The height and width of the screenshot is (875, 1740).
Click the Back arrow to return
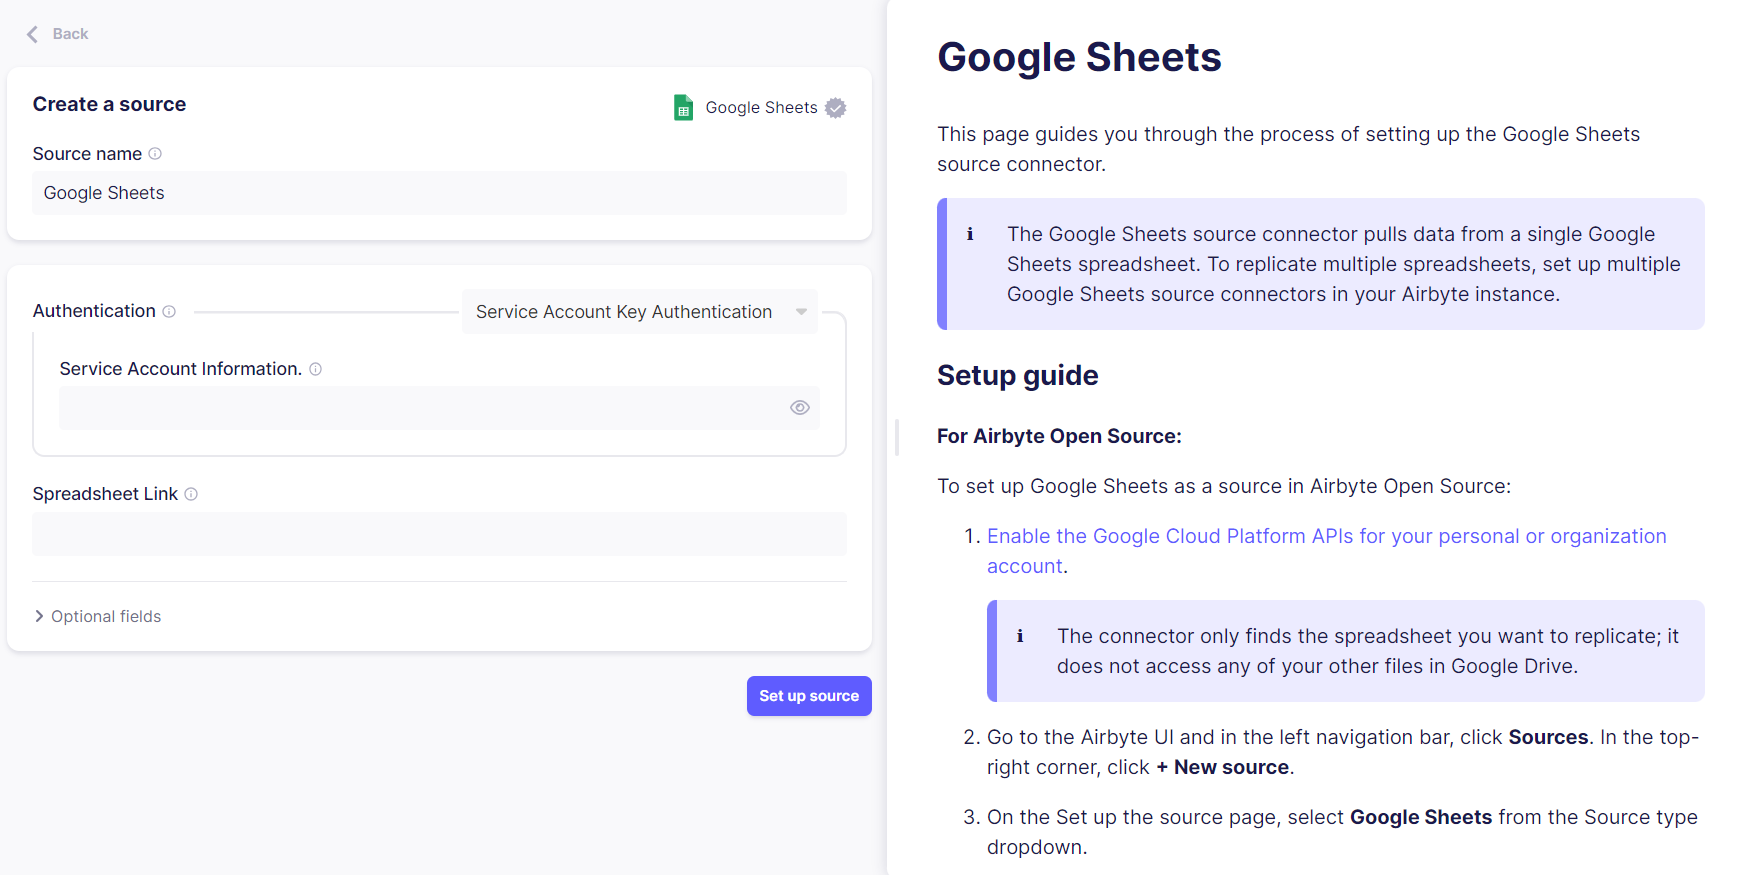coord(33,34)
